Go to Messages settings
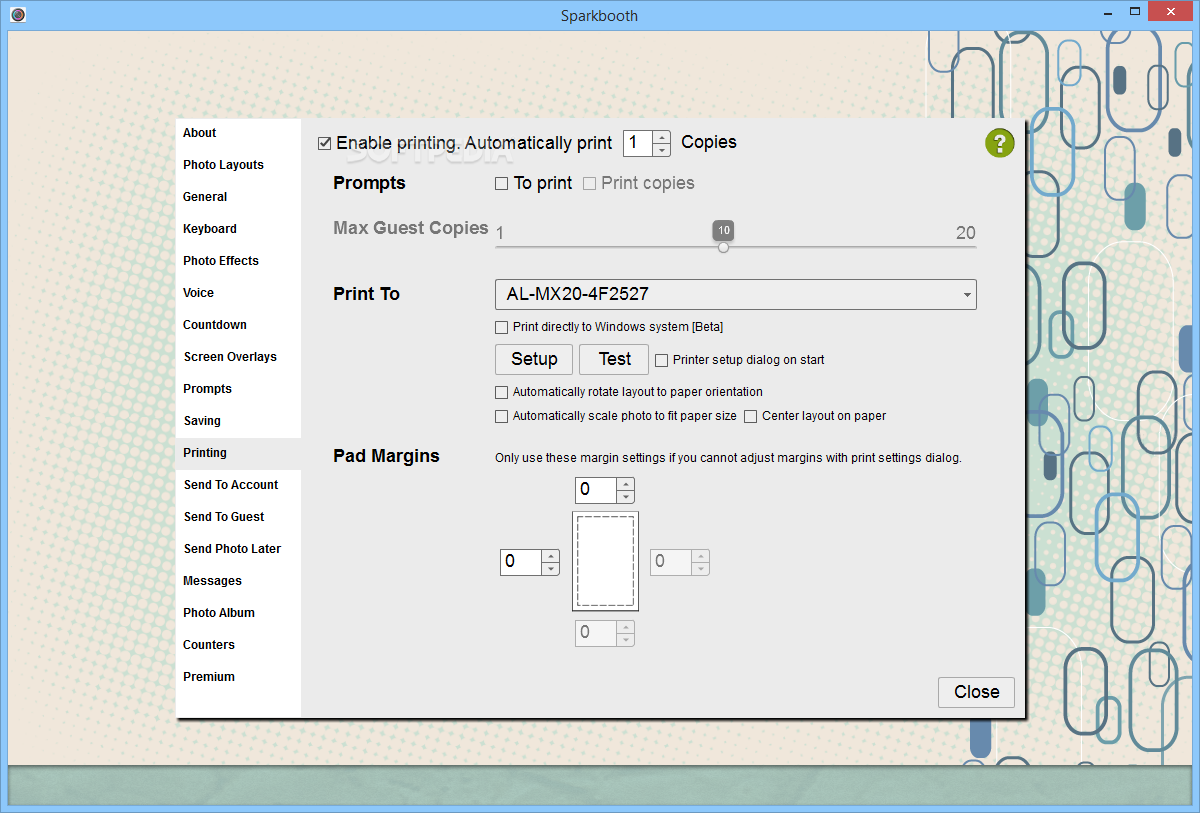Image resolution: width=1200 pixels, height=813 pixels. point(238,581)
